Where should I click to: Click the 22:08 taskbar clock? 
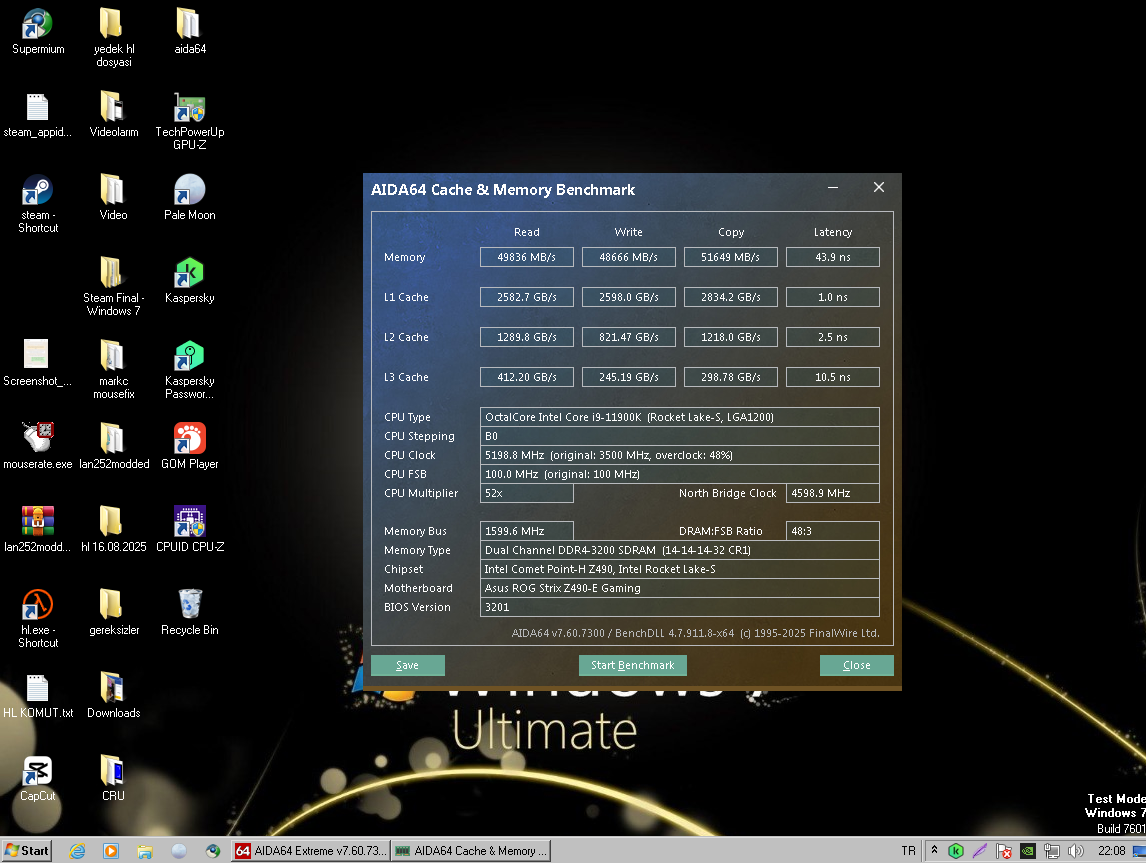(1111, 851)
